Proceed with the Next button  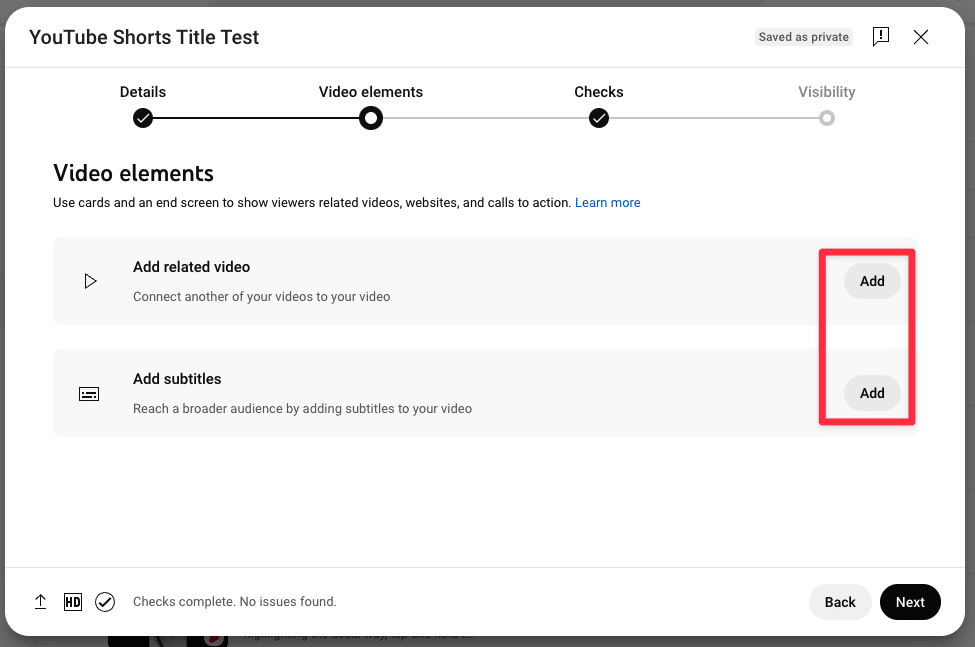(x=910, y=602)
